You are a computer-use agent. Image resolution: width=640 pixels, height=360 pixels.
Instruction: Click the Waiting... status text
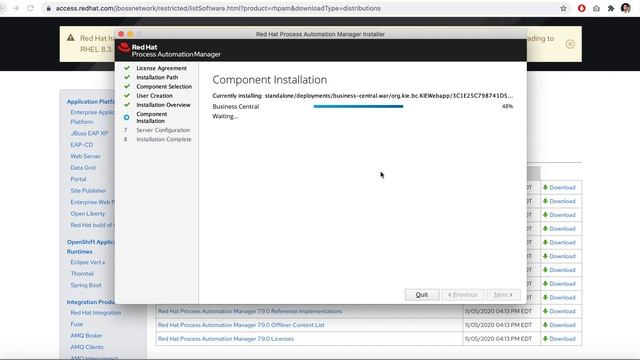(225, 116)
